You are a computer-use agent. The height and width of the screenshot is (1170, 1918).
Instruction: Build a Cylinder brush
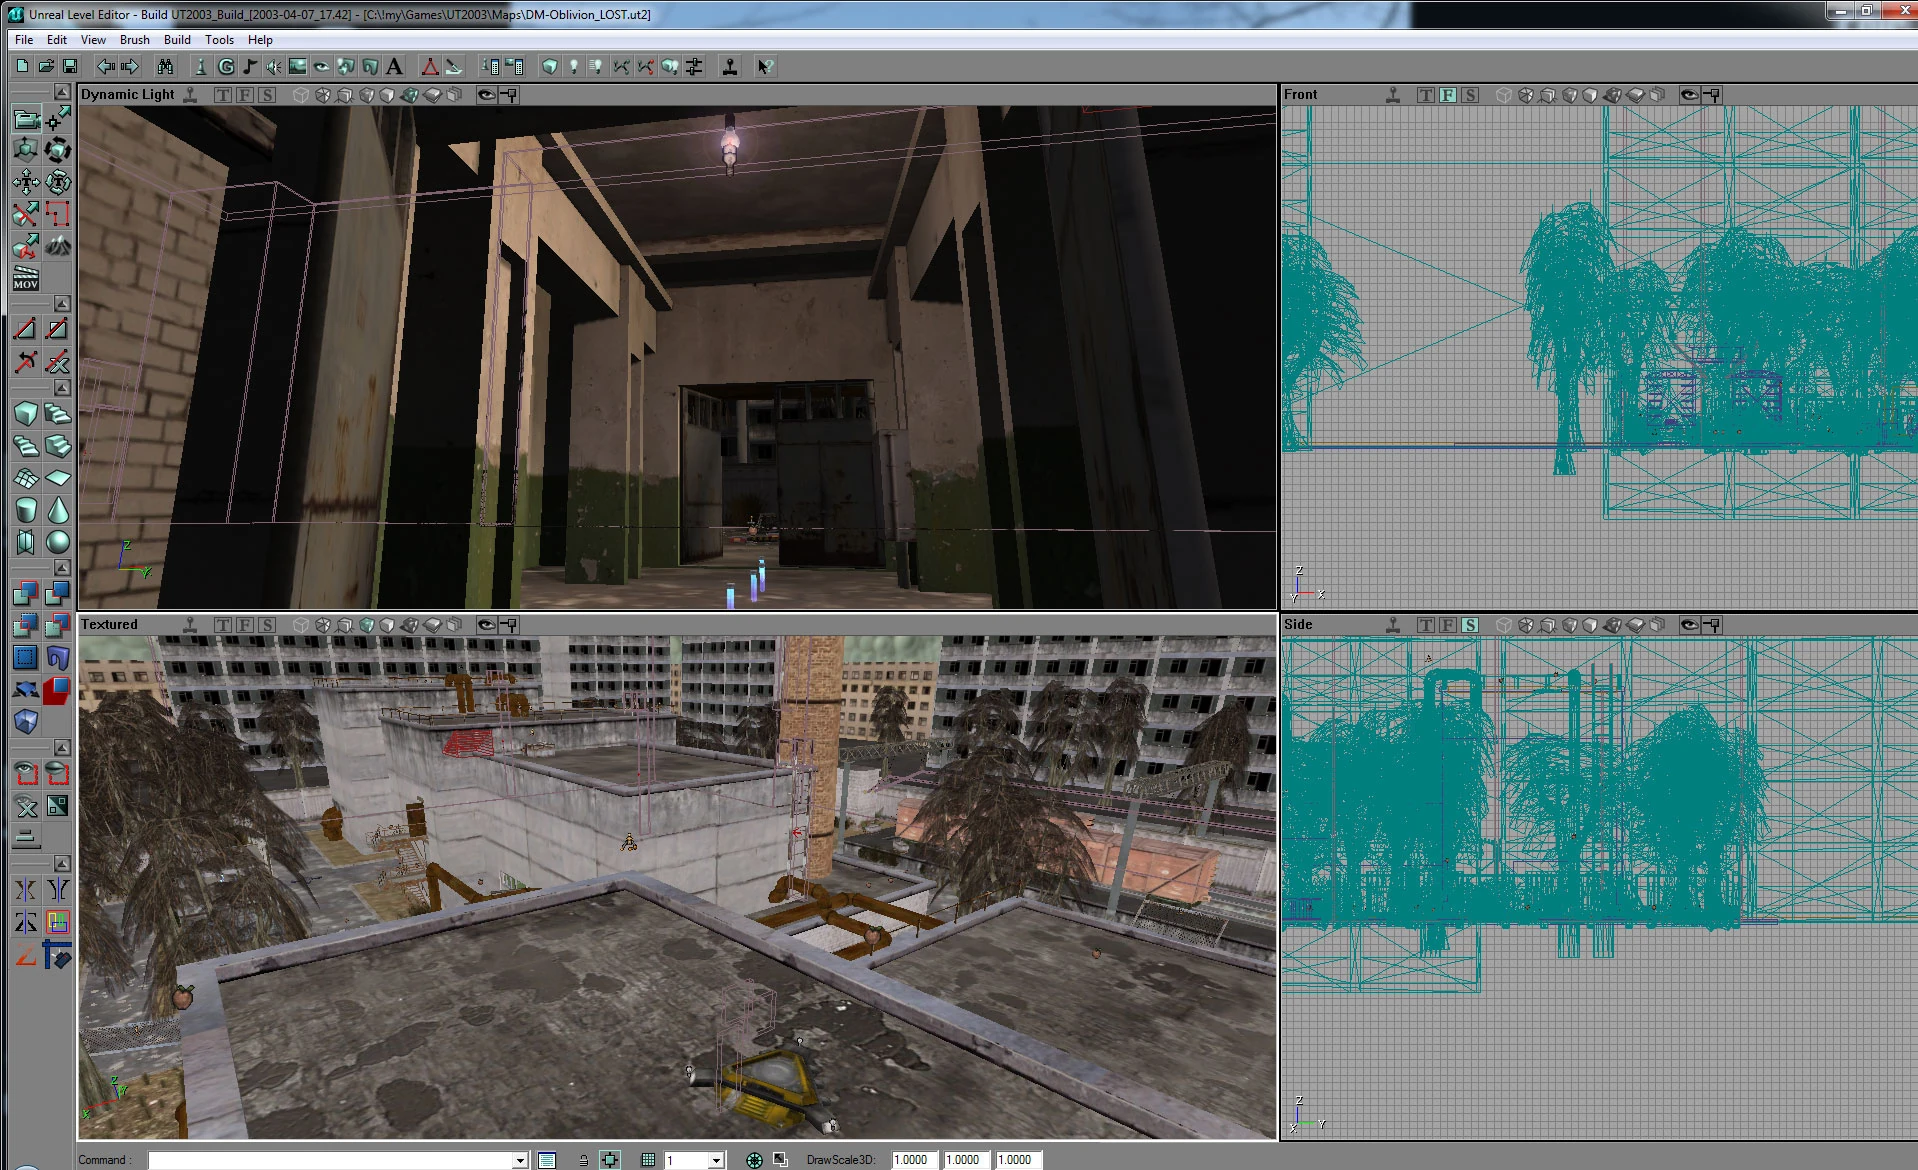pyautogui.click(x=26, y=509)
